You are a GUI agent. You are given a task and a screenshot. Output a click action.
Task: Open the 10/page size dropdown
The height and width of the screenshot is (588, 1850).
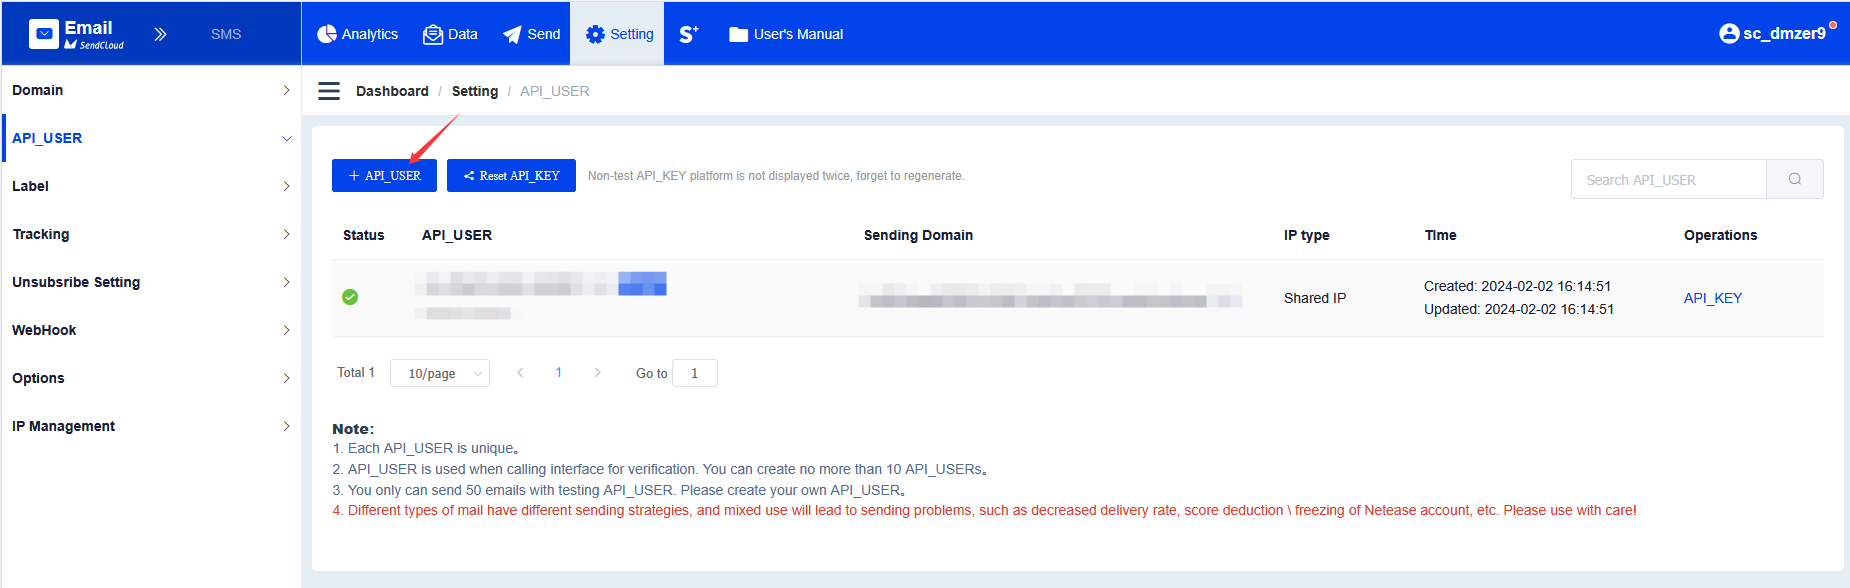[x=439, y=373]
